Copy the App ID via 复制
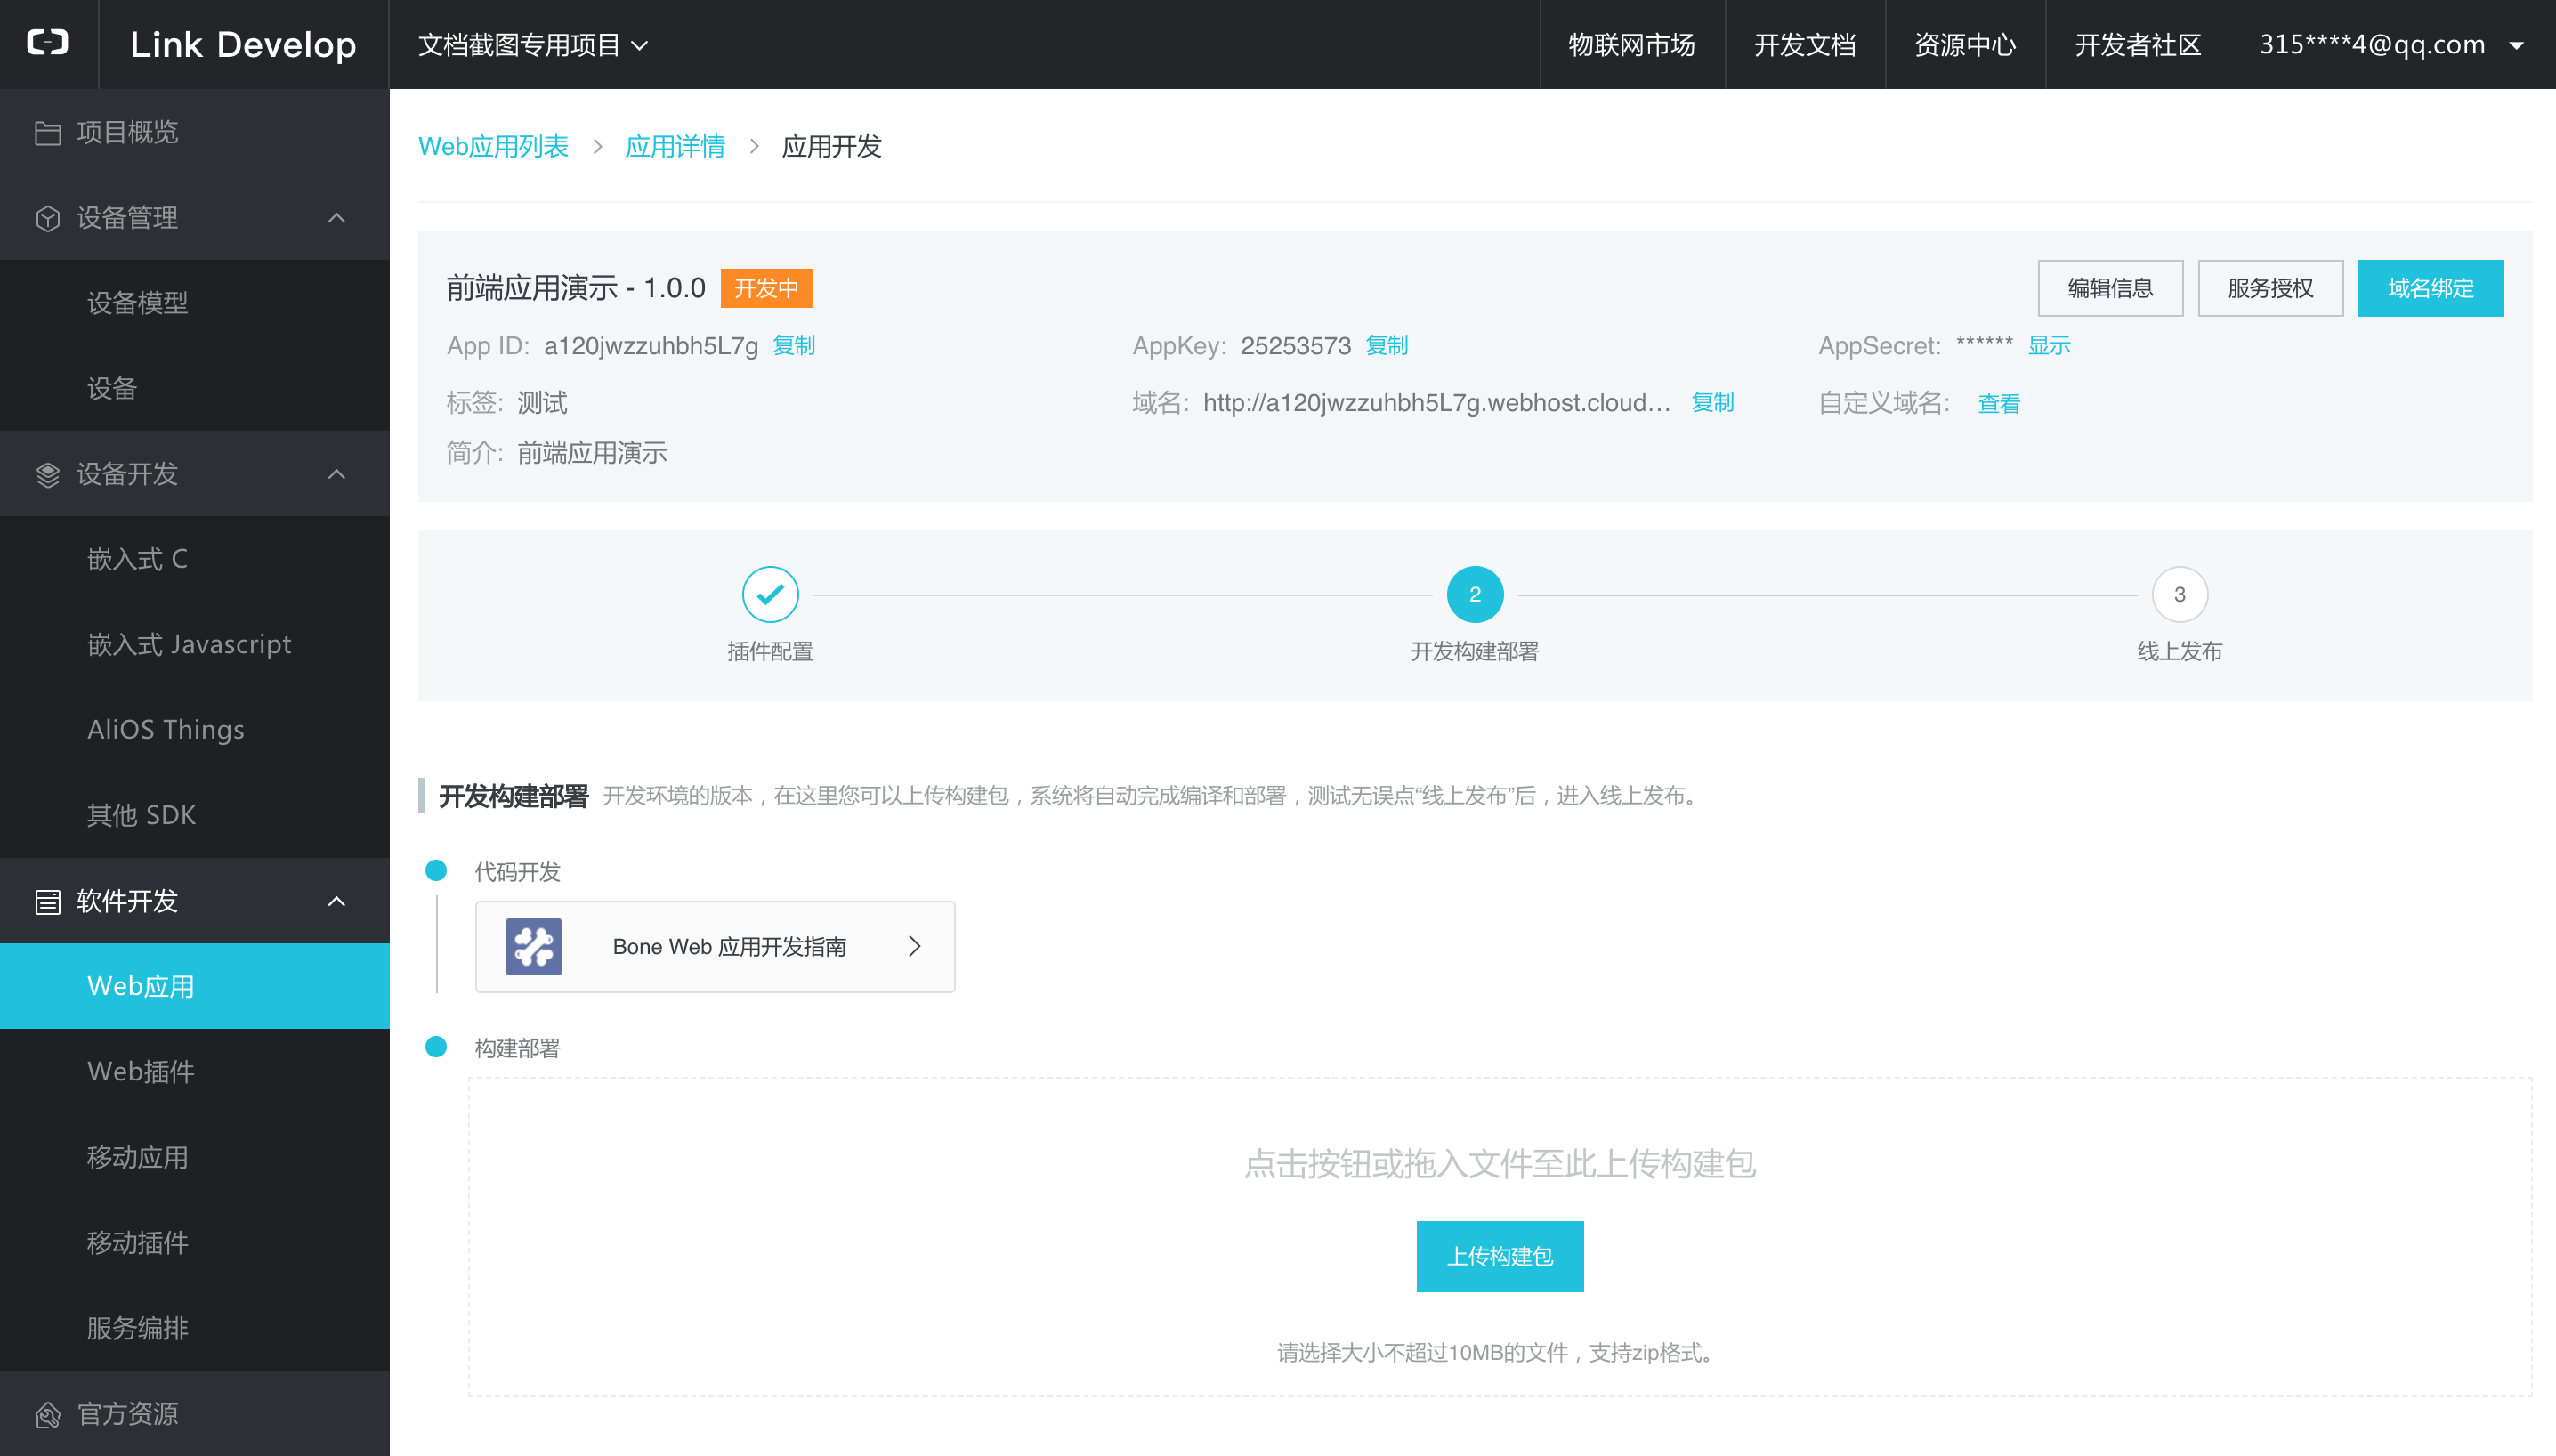The height and width of the screenshot is (1456, 2556). pyautogui.click(x=794, y=346)
